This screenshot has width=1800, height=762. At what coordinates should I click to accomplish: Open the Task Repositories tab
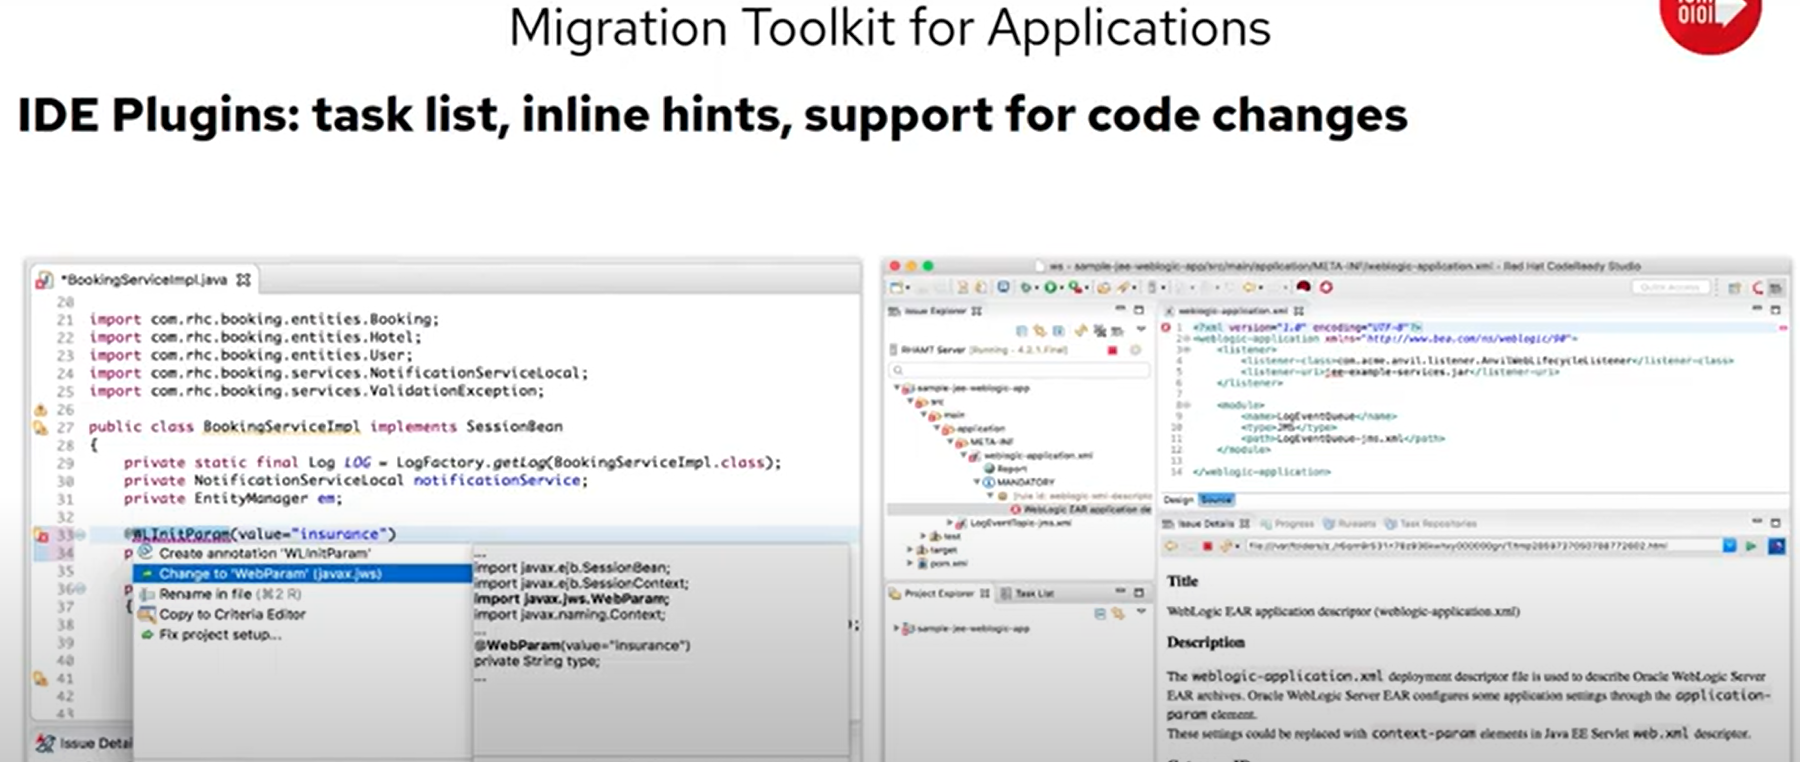1431,523
